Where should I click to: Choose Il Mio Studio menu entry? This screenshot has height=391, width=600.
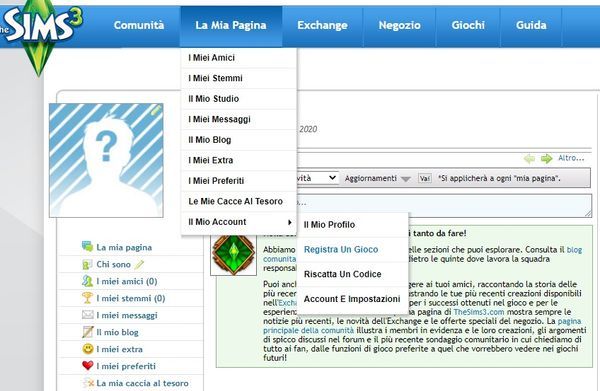click(x=239, y=99)
